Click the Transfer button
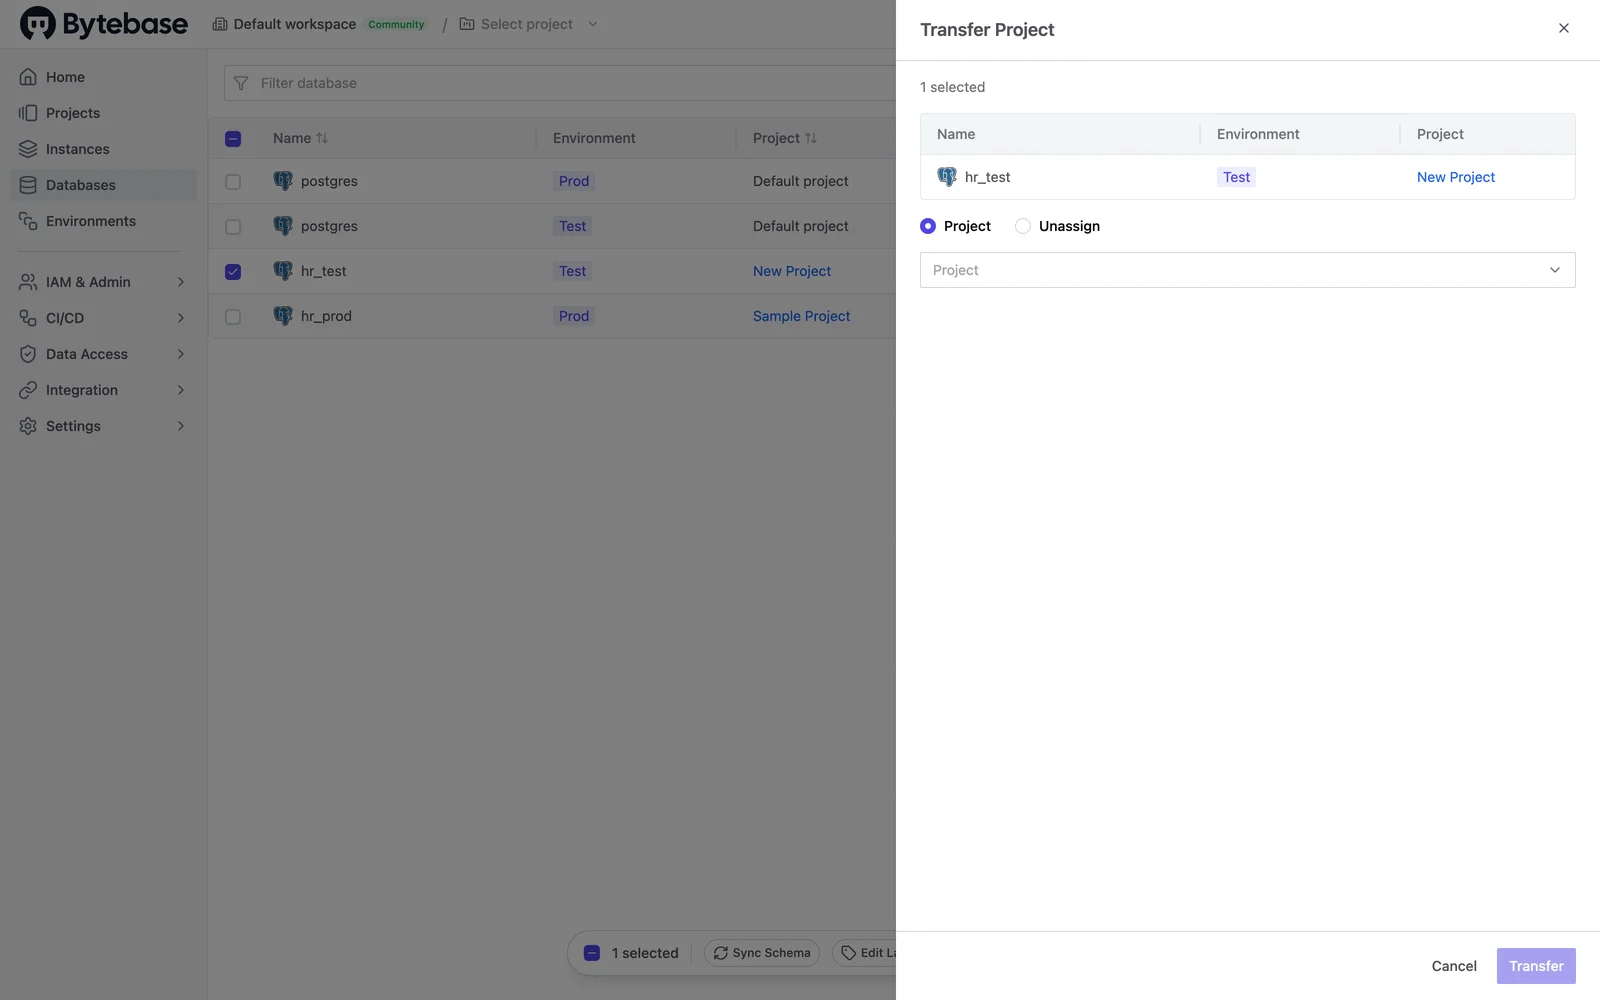The width and height of the screenshot is (1600, 1000). pyautogui.click(x=1536, y=966)
